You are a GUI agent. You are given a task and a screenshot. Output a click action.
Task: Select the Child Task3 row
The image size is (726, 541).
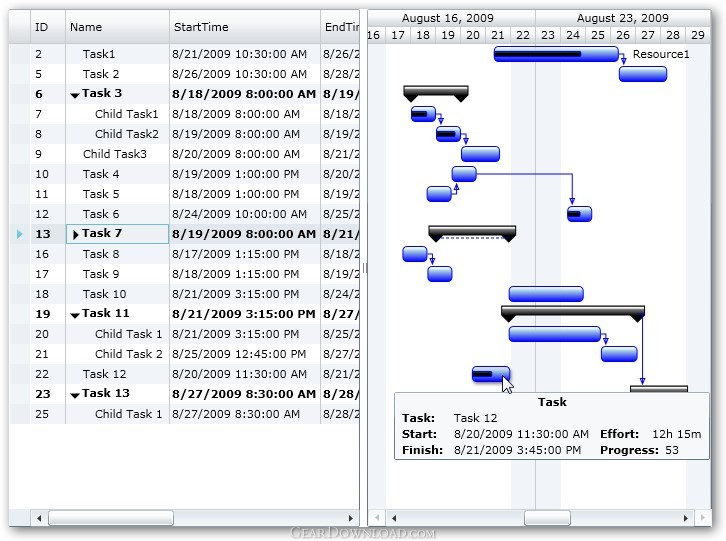click(114, 154)
